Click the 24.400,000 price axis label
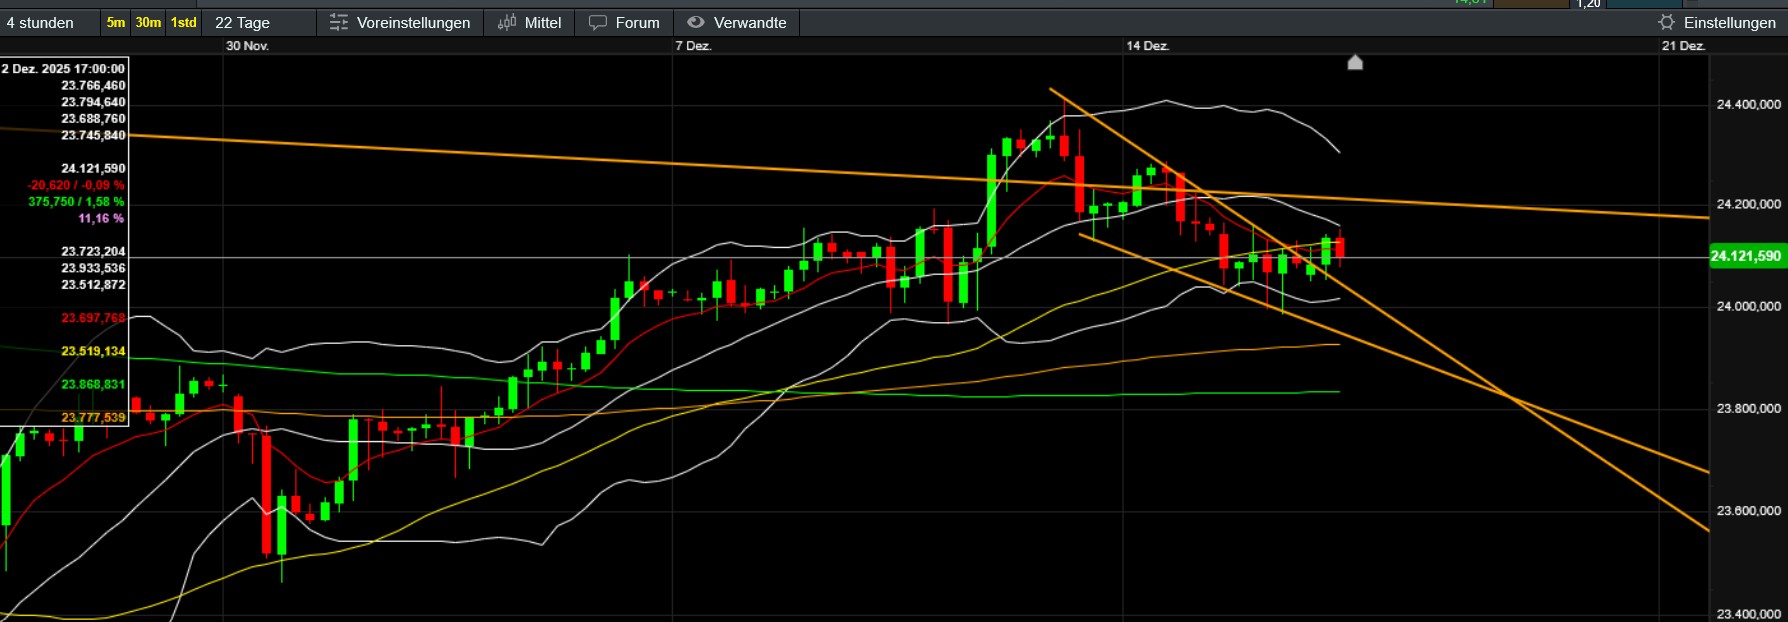 1748,104
